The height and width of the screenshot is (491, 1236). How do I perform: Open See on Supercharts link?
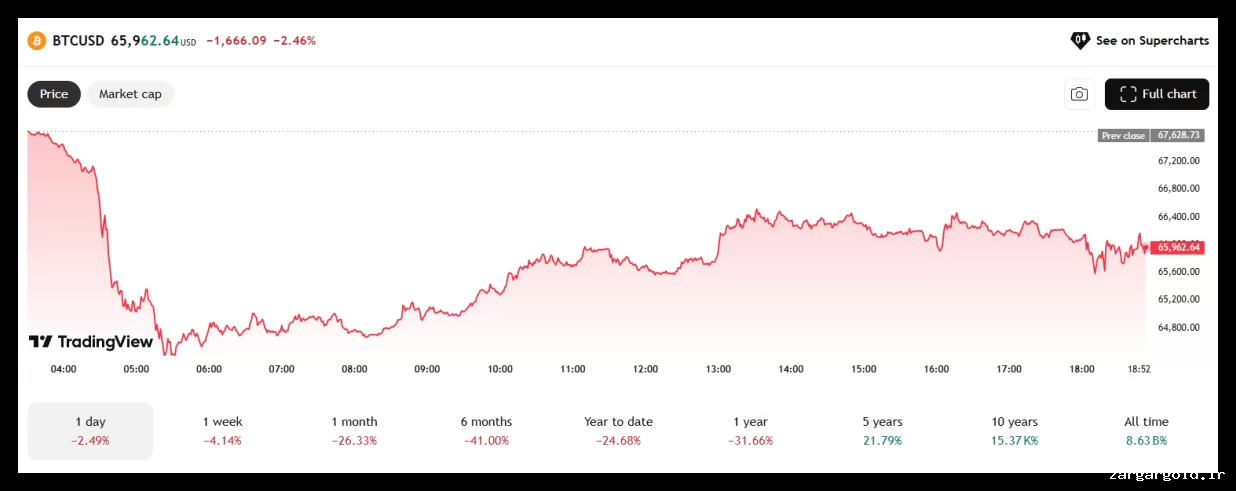[1151, 41]
